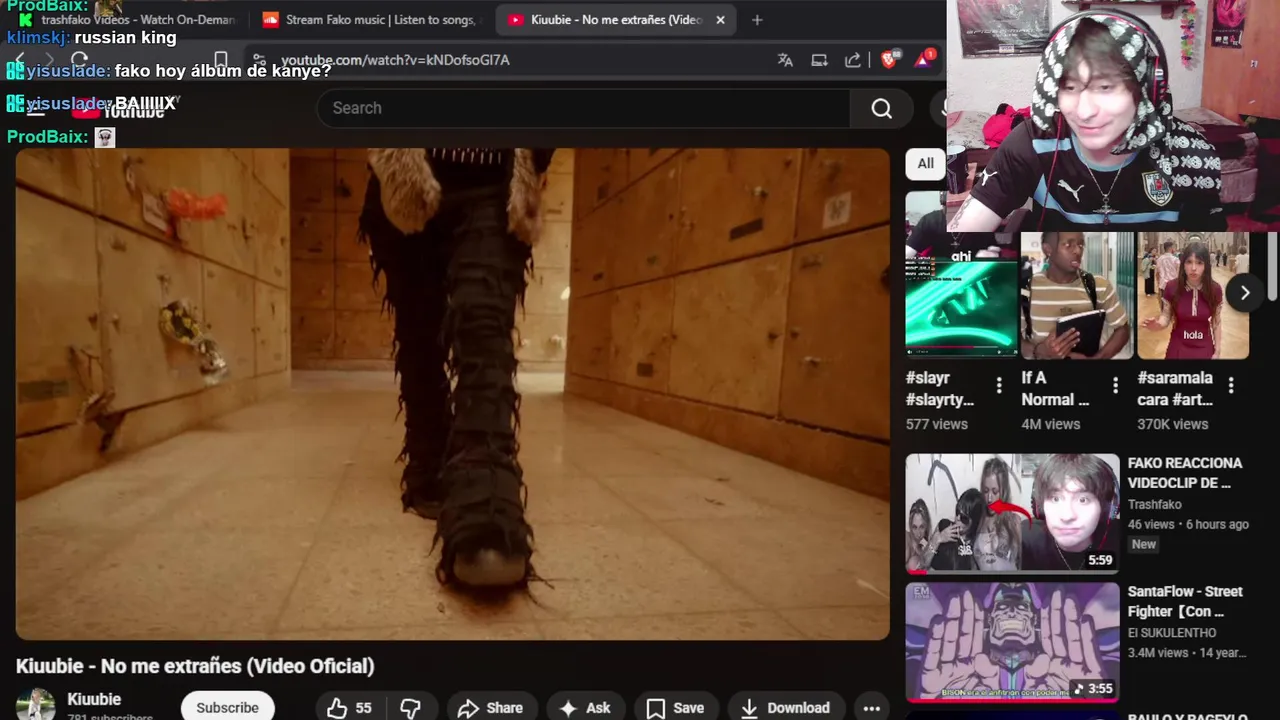Click the 3:55 duration badge

(x=1092, y=689)
